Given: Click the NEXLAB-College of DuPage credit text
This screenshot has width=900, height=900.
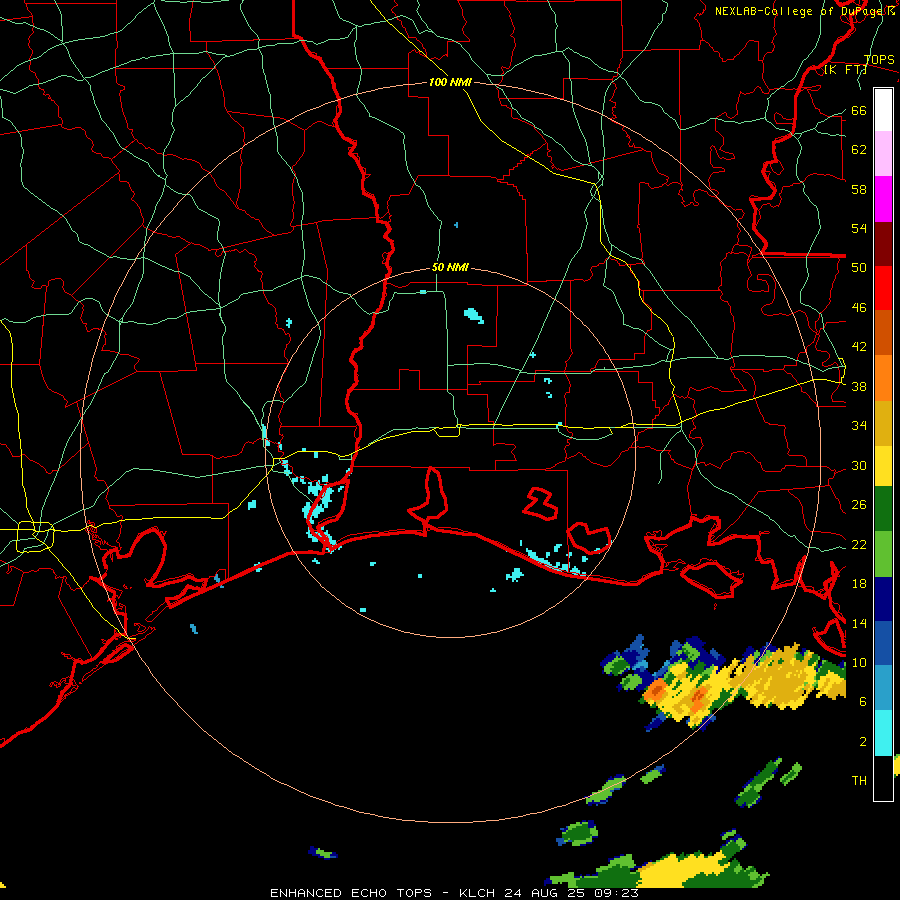Looking at the screenshot, I should coord(805,11).
